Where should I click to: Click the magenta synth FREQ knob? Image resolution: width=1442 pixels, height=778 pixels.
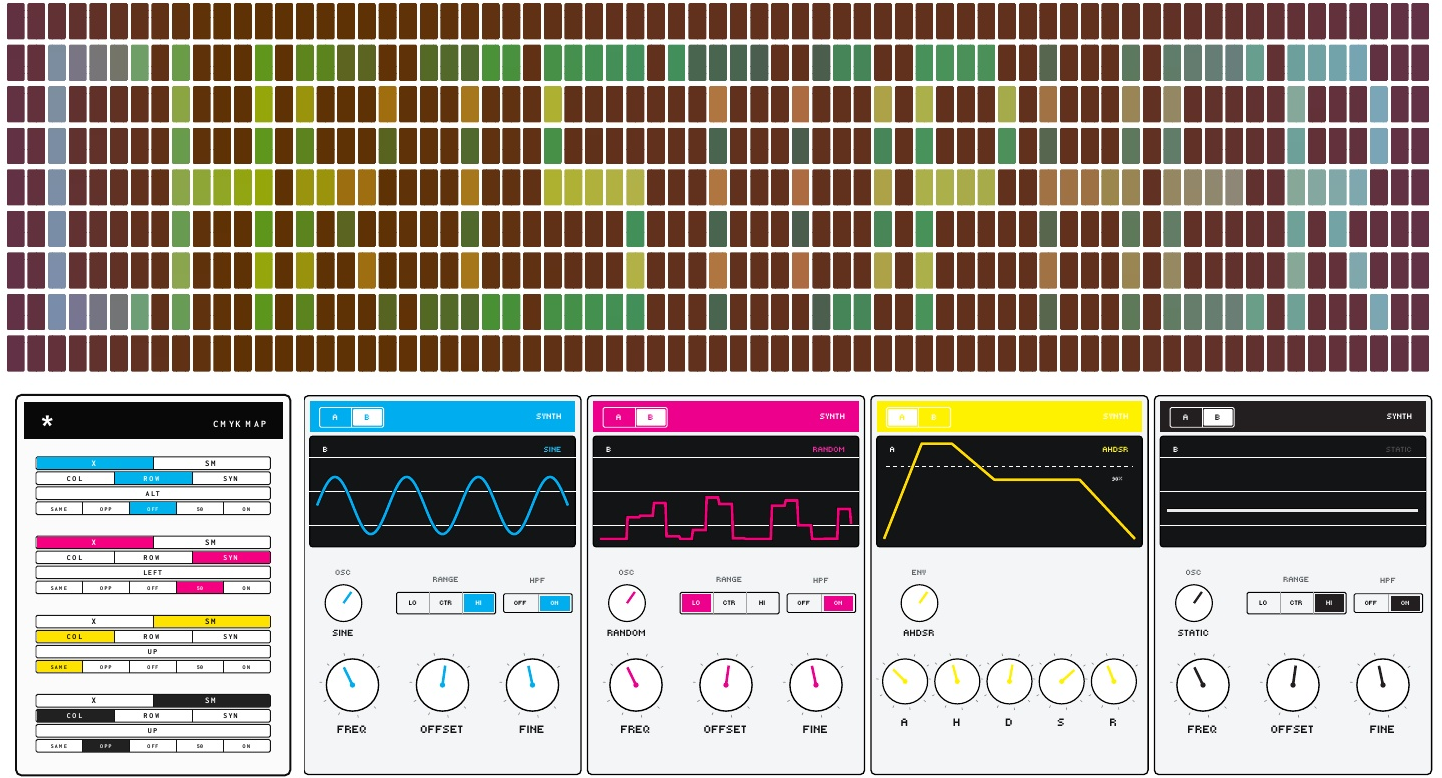pos(635,685)
